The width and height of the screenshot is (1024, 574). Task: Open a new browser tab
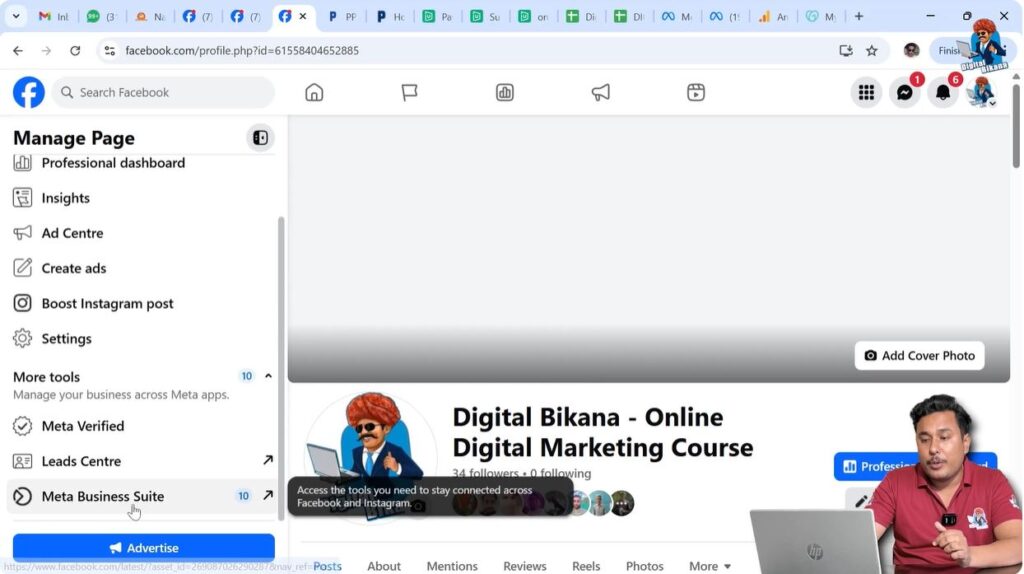pyautogui.click(x=859, y=16)
